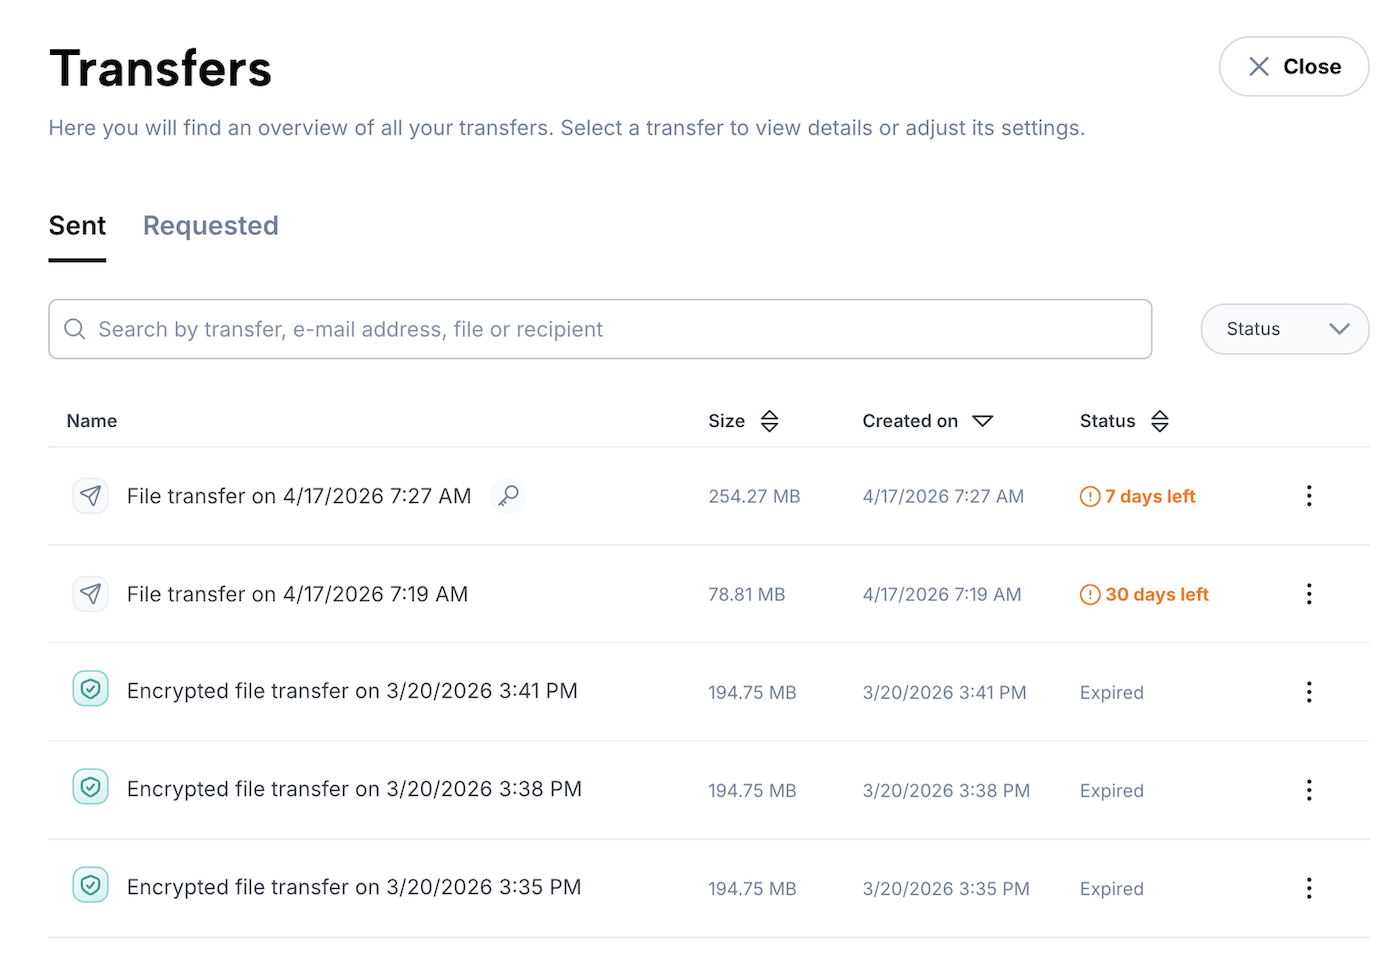Click 194.75 MB size of 3:38 PM transfer
The width and height of the screenshot is (1400, 954).
pyautogui.click(x=752, y=790)
